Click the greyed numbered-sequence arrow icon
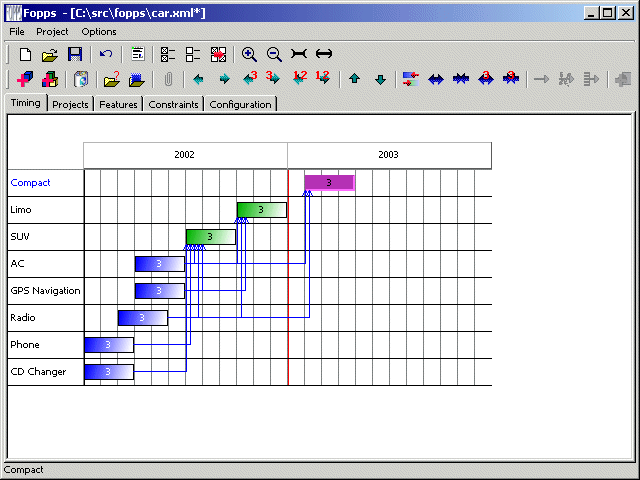This screenshot has height=480, width=640. point(566,79)
